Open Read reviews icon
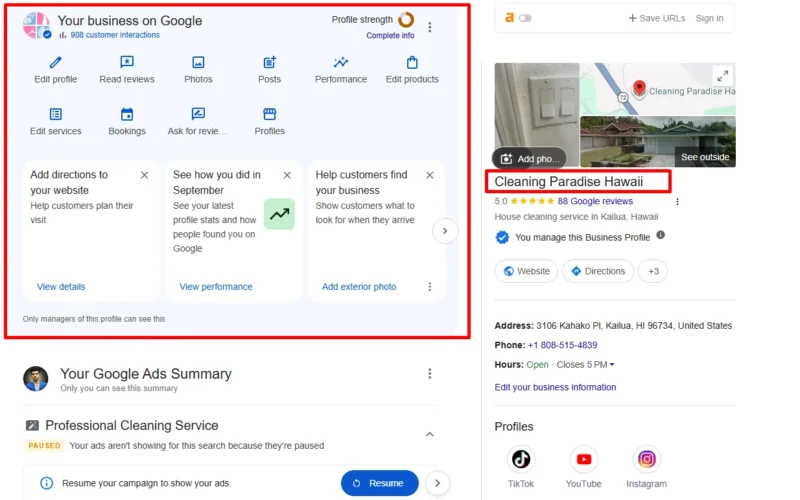The image size is (800, 500). coord(127,62)
